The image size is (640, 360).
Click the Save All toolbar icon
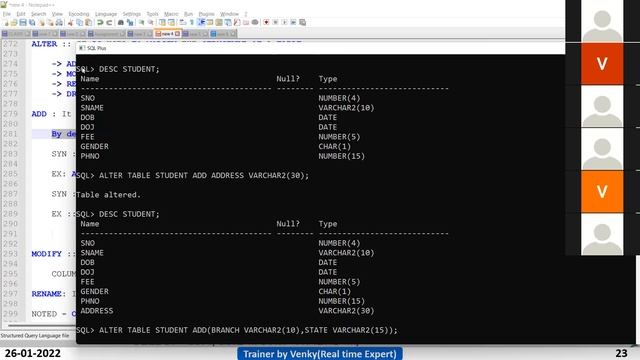coord(32,22)
